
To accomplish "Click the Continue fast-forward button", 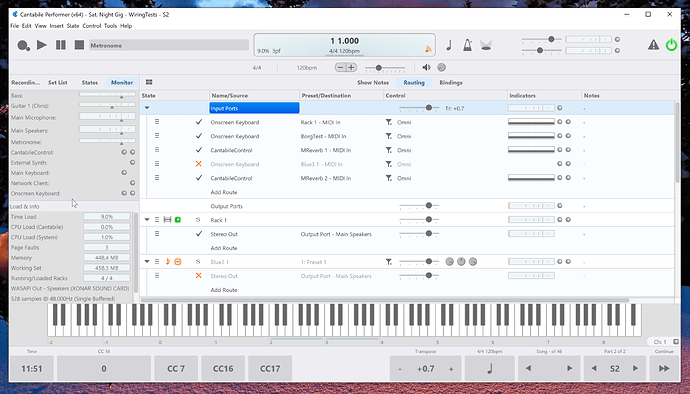I will pyautogui.click(x=664, y=368).
